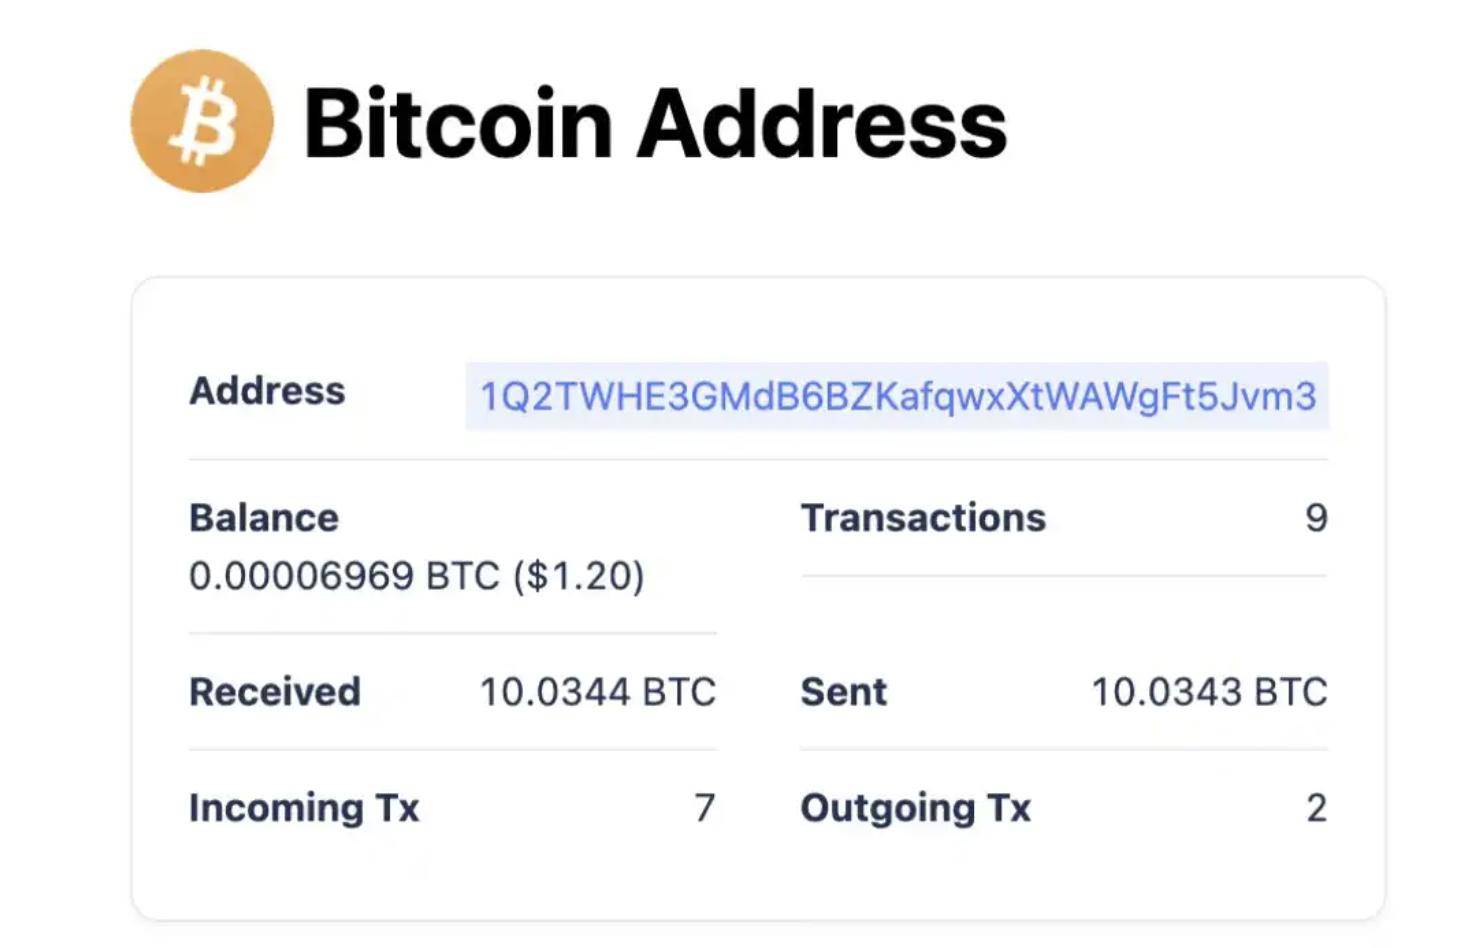Click the Received label

275,692
